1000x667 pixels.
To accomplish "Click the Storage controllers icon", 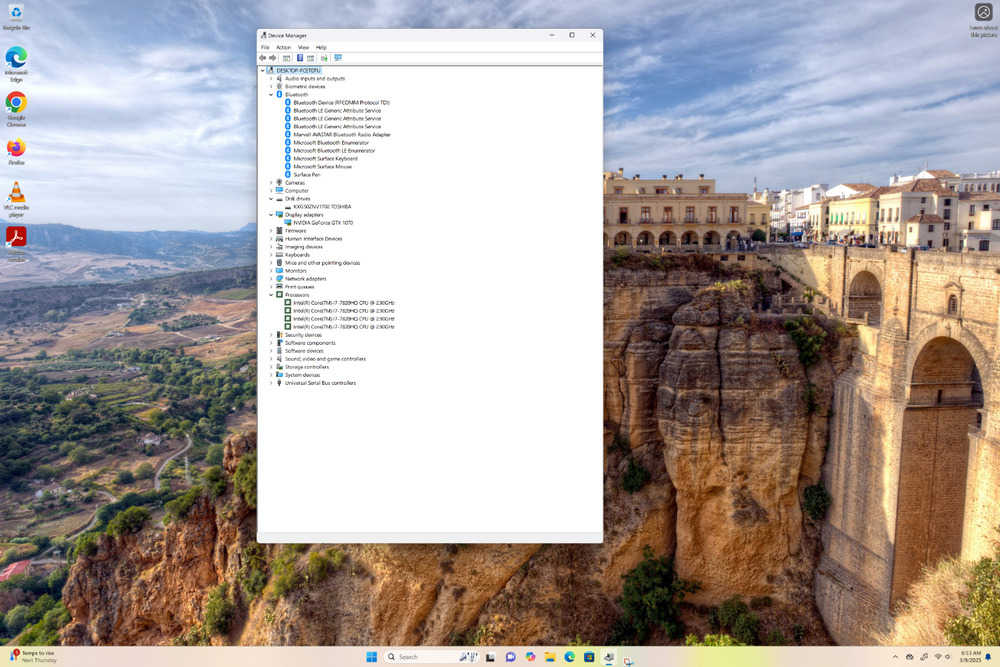I will click(279, 367).
